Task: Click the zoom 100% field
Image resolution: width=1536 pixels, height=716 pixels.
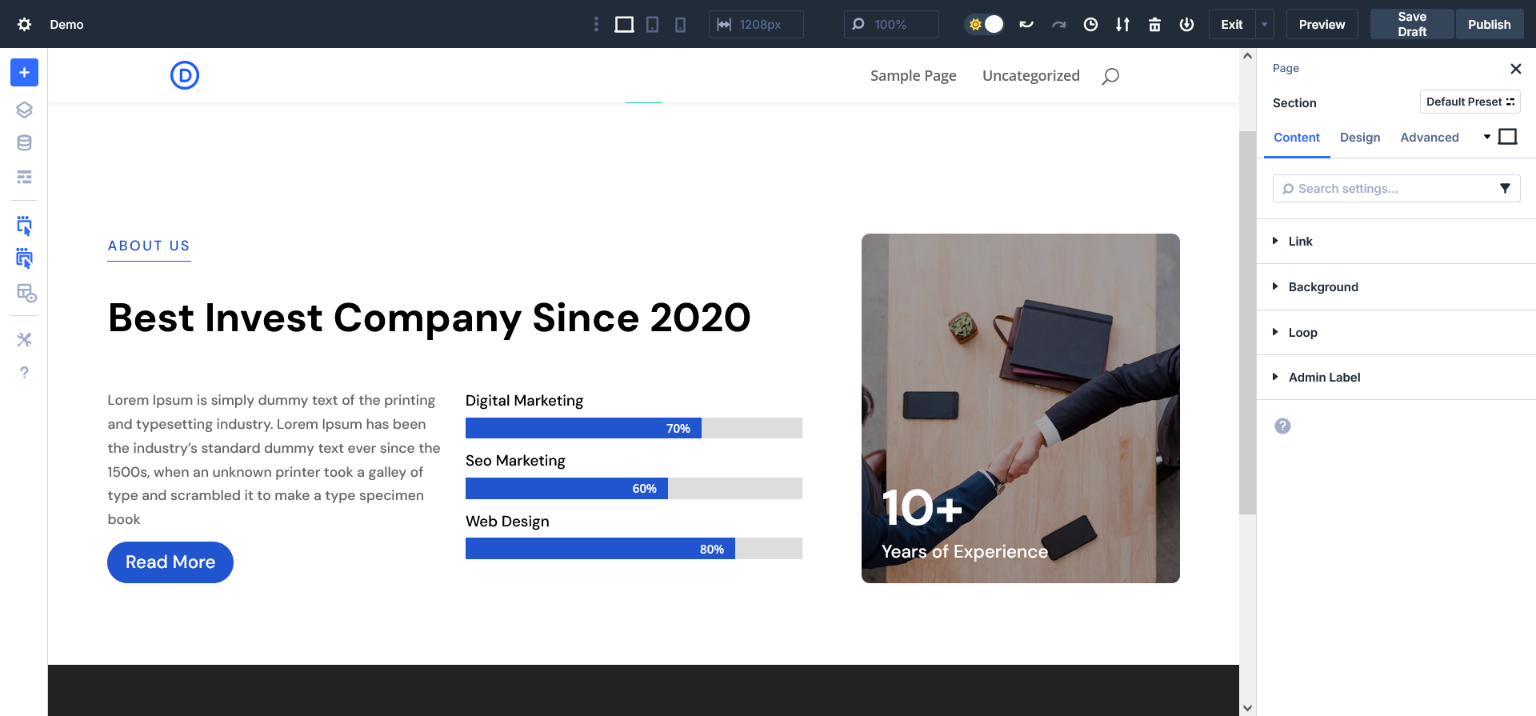Action: 891,24
